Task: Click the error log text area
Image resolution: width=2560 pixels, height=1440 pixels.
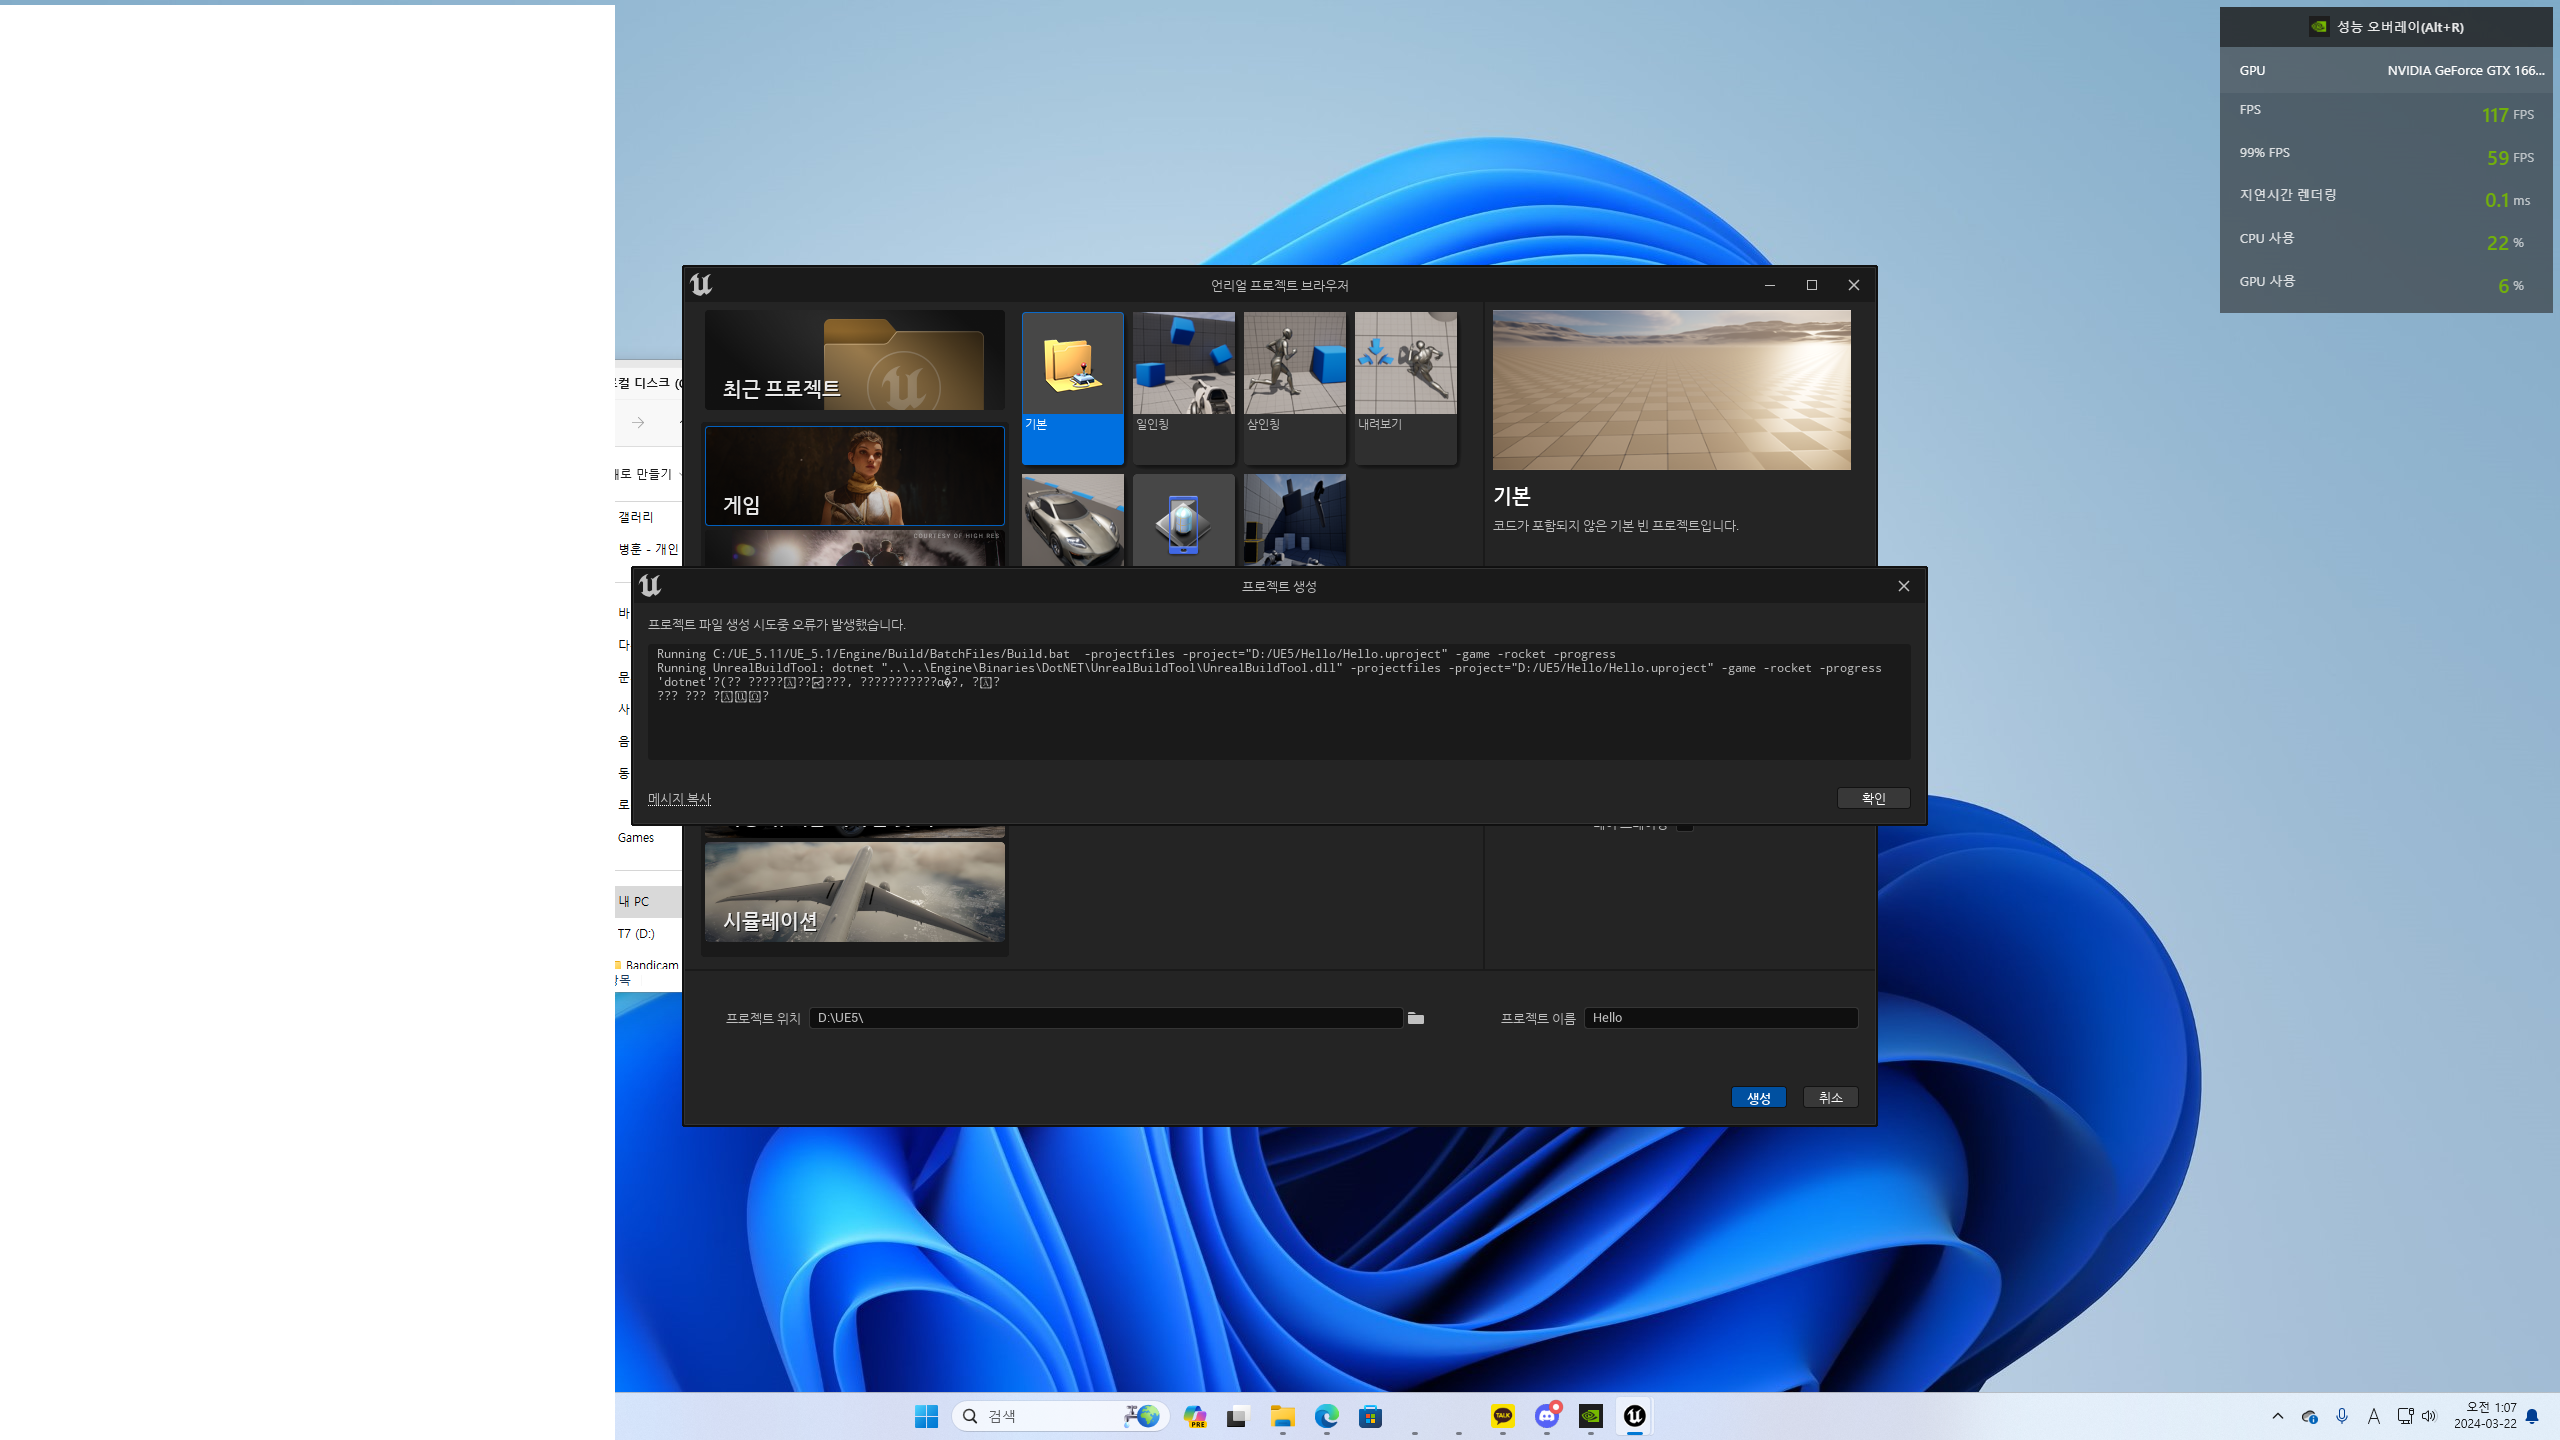Action: (1279, 702)
